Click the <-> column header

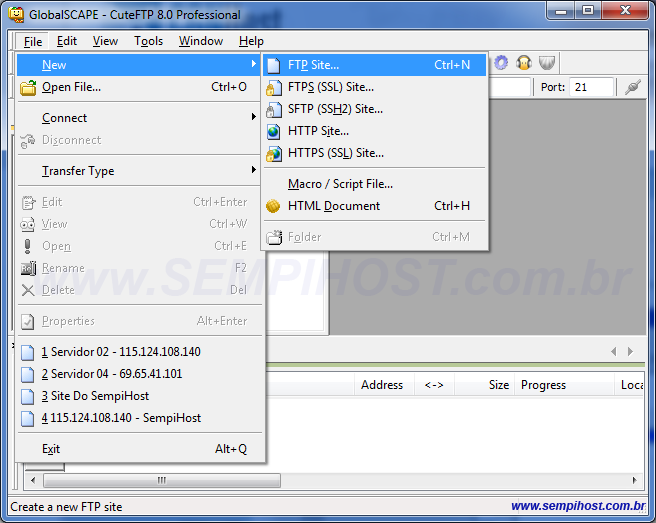click(434, 385)
